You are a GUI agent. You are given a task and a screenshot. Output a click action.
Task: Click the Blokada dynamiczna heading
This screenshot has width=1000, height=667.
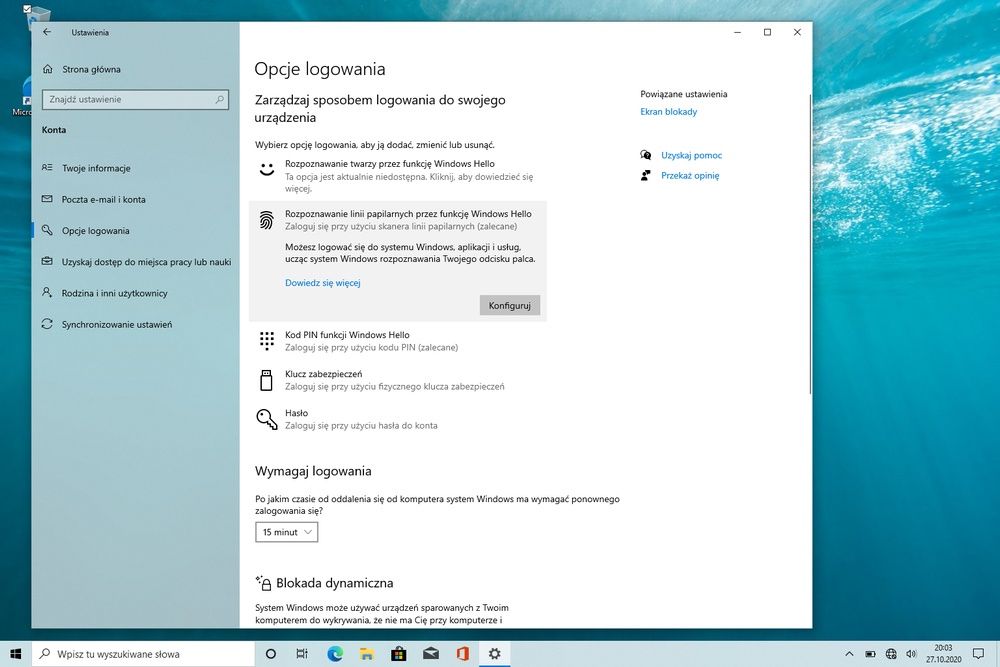coord(335,583)
